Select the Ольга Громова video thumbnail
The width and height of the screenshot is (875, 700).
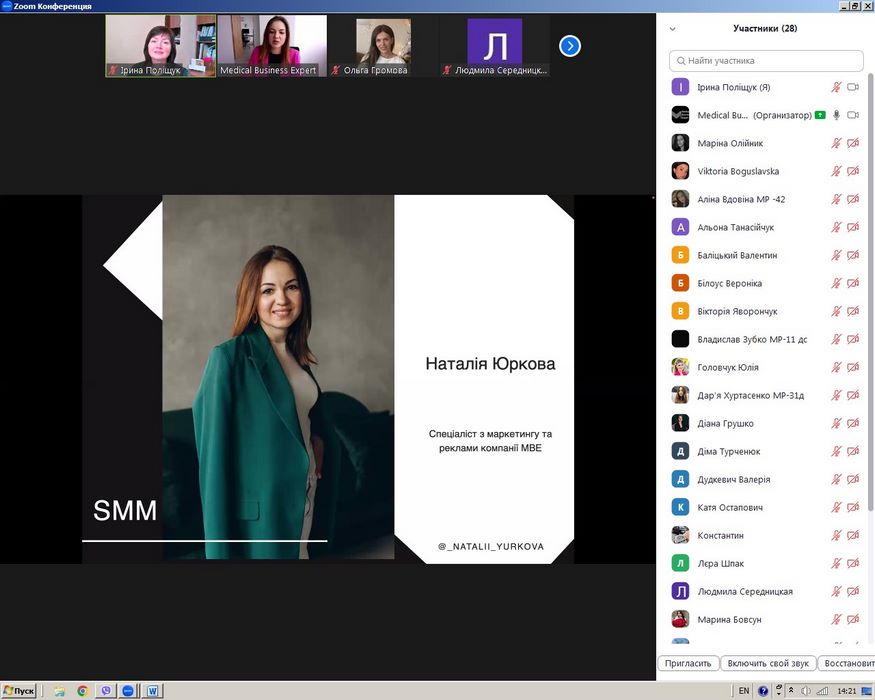point(383,46)
